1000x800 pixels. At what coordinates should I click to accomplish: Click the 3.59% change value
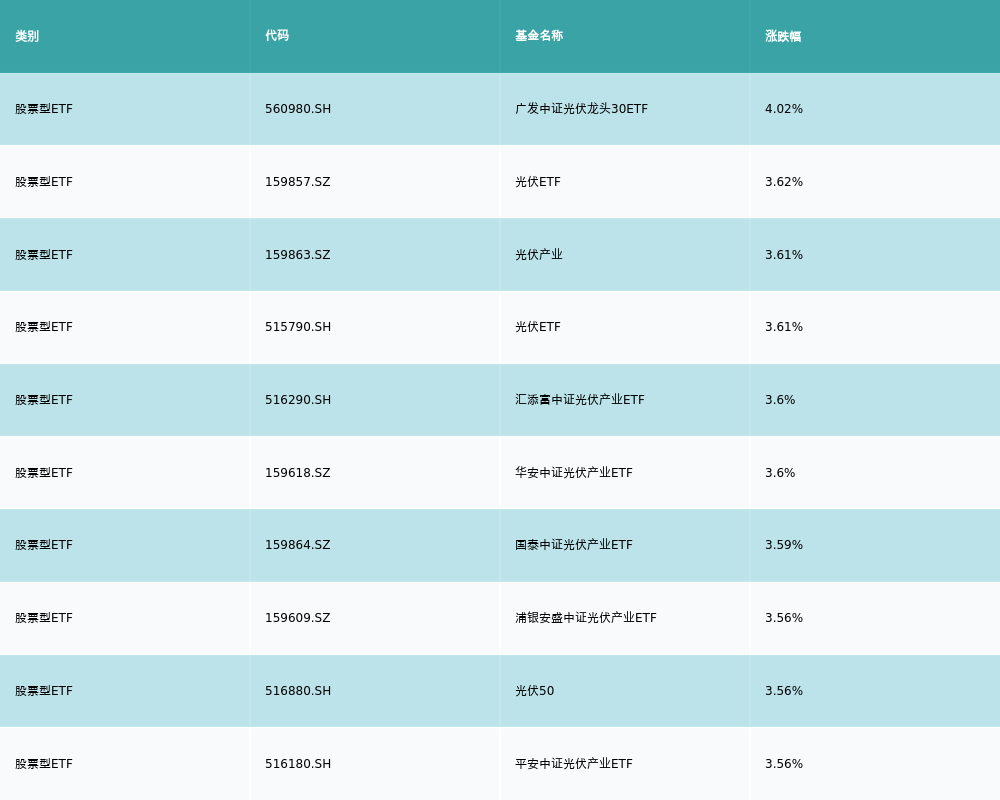(784, 545)
